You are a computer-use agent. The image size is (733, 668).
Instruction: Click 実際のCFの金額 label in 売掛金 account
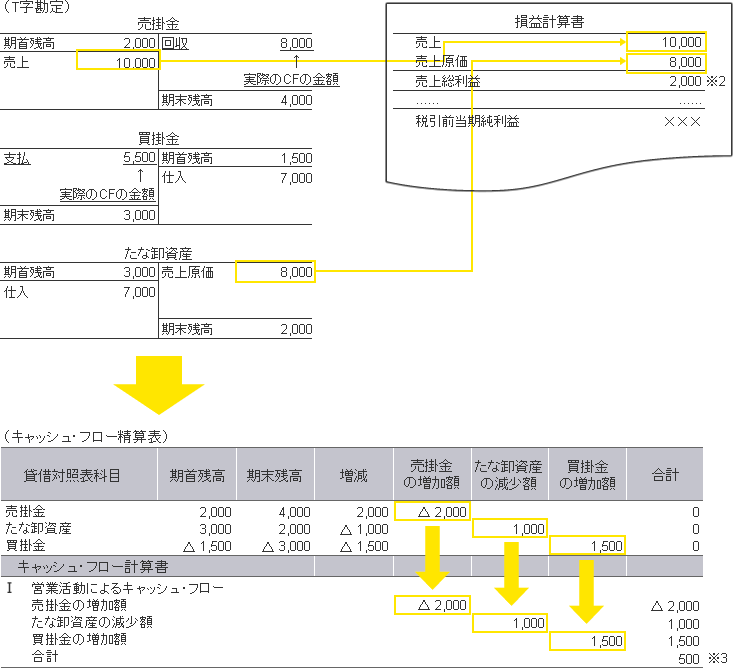pos(291,79)
